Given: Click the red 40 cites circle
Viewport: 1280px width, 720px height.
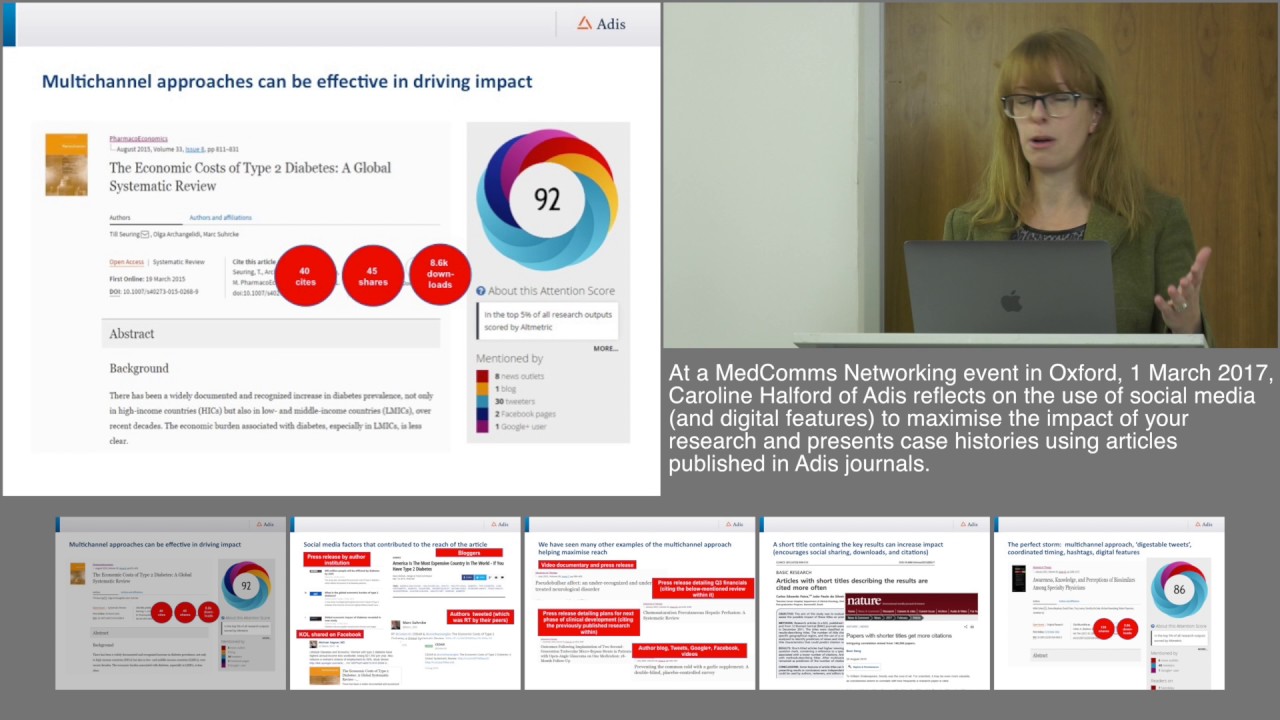Looking at the screenshot, I should [x=305, y=277].
